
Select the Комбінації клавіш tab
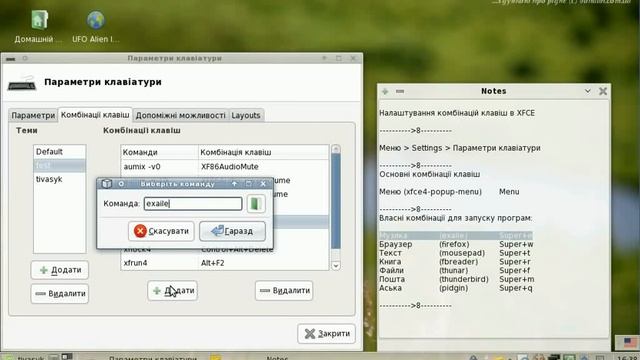click(x=95, y=115)
